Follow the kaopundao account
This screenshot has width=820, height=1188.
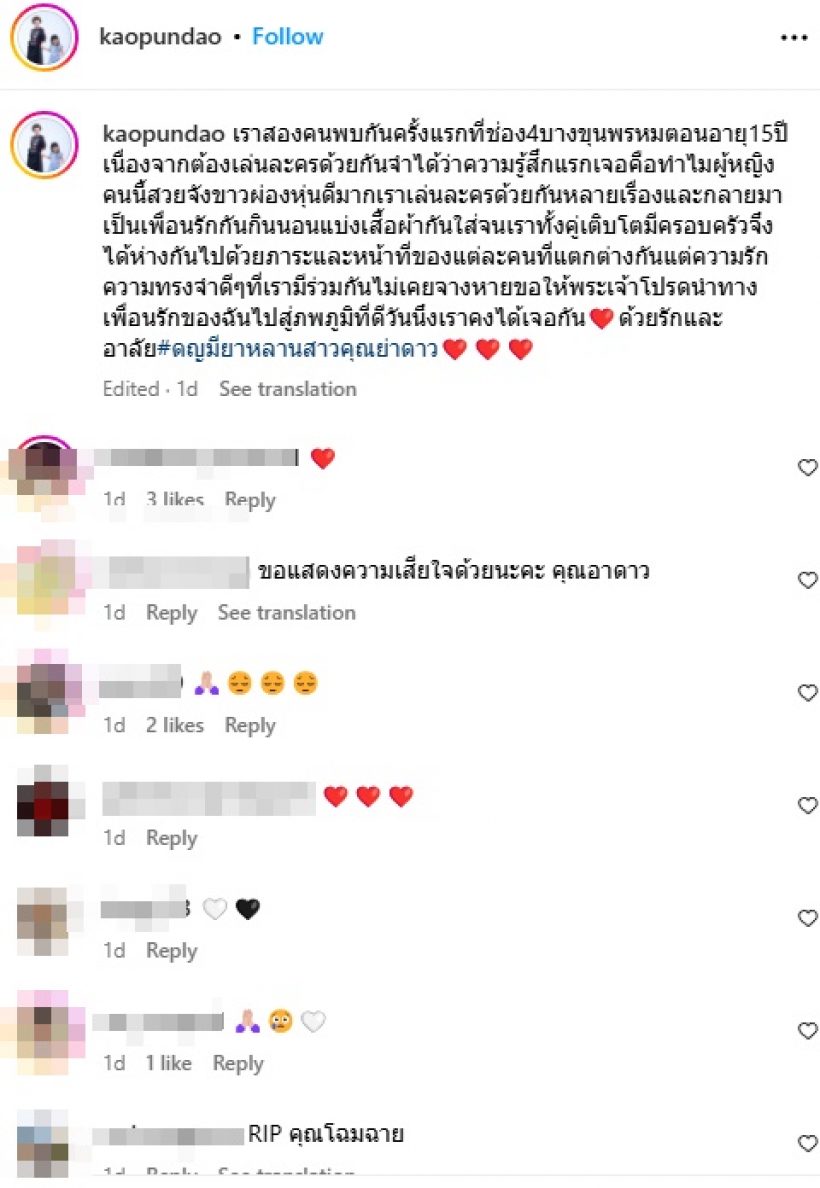tap(287, 36)
